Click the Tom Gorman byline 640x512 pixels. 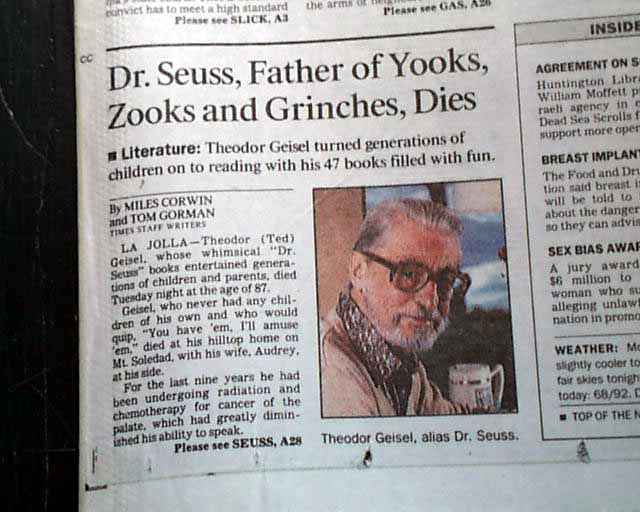click(162, 218)
